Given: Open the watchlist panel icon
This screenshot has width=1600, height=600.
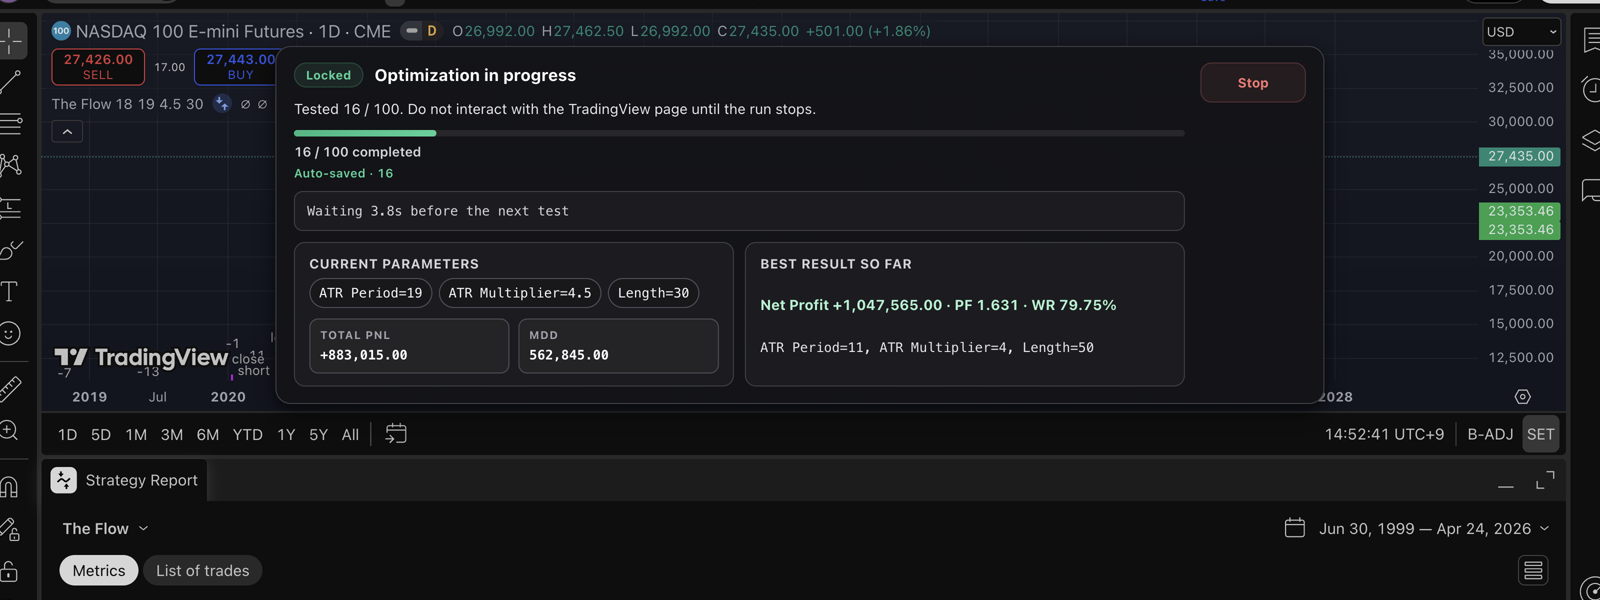Looking at the screenshot, I should click(x=1591, y=40).
